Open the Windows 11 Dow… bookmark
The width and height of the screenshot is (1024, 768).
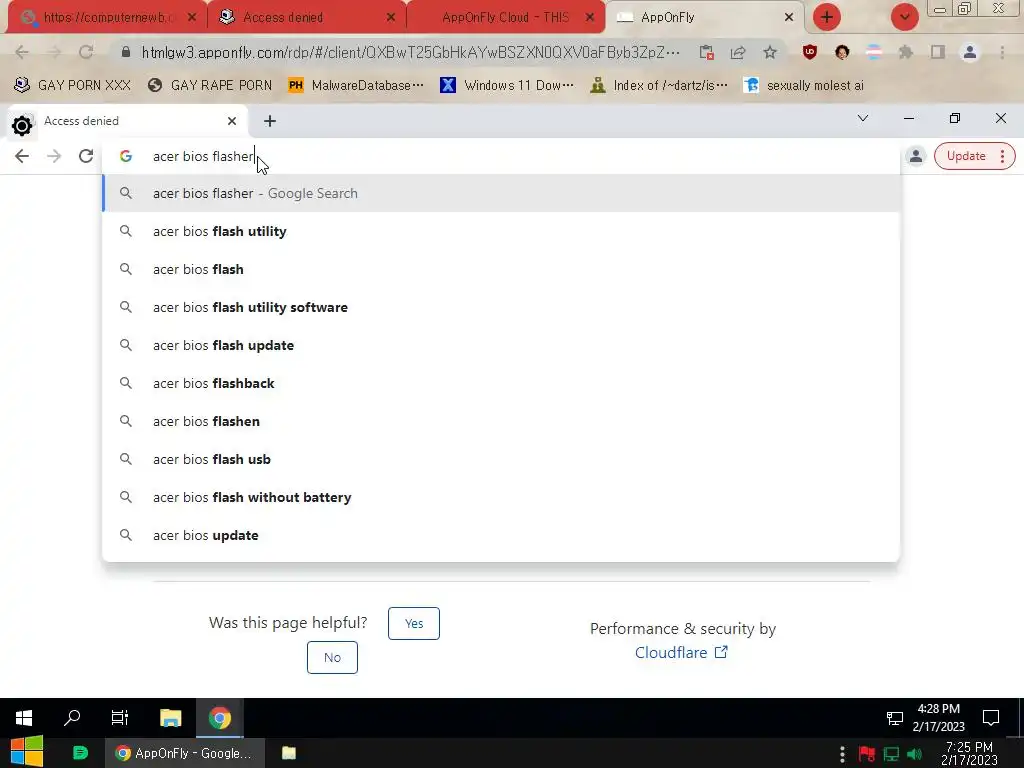pos(507,85)
